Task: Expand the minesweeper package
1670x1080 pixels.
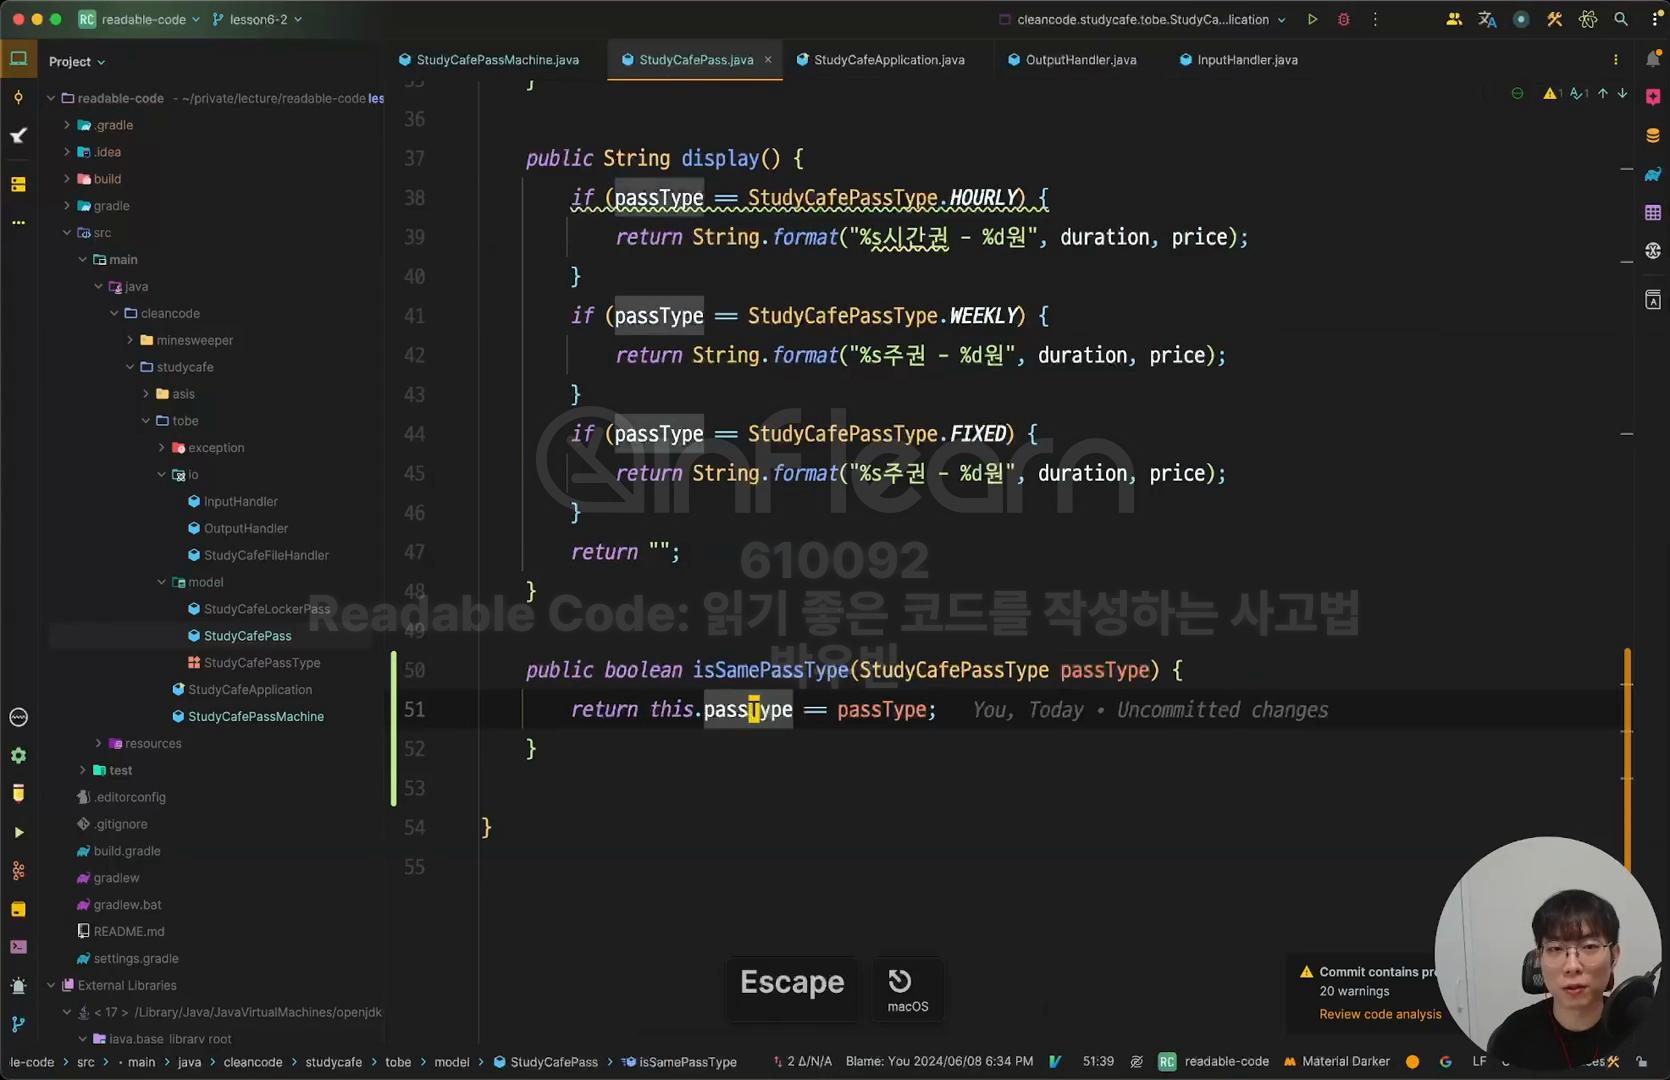Action: point(130,340)
